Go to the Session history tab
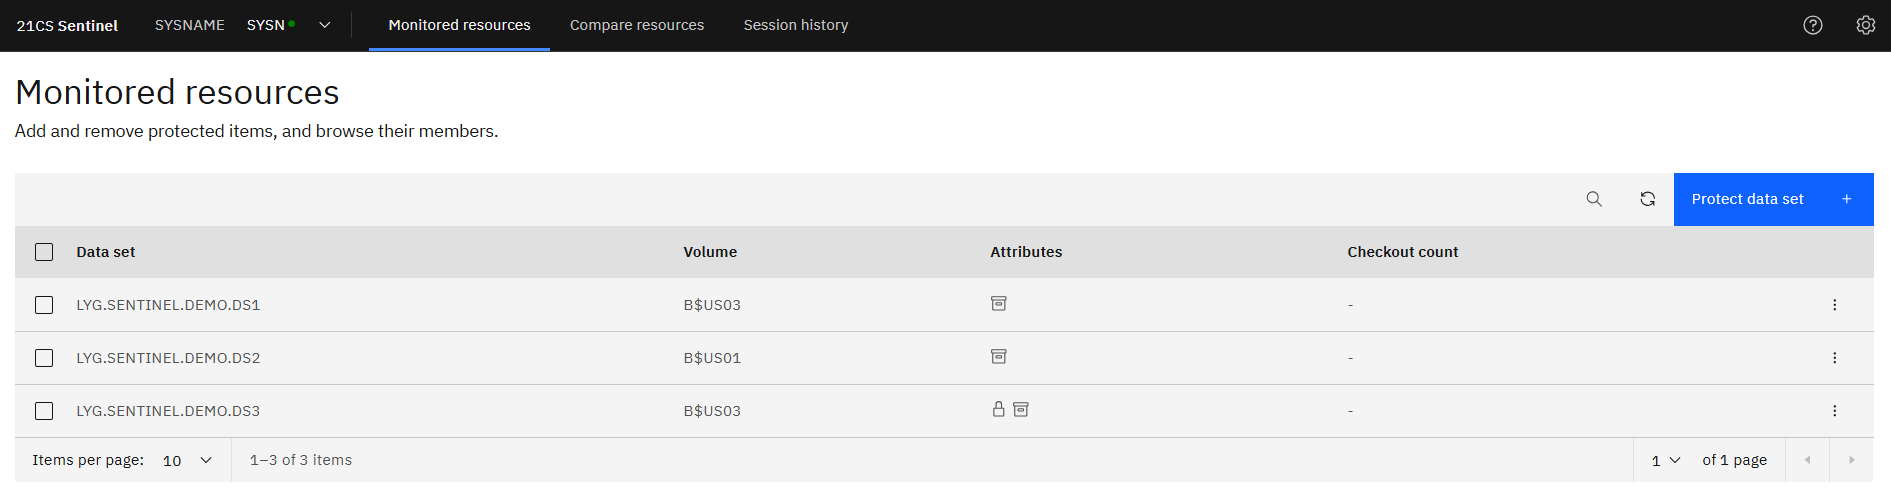 tap(795, 25)
